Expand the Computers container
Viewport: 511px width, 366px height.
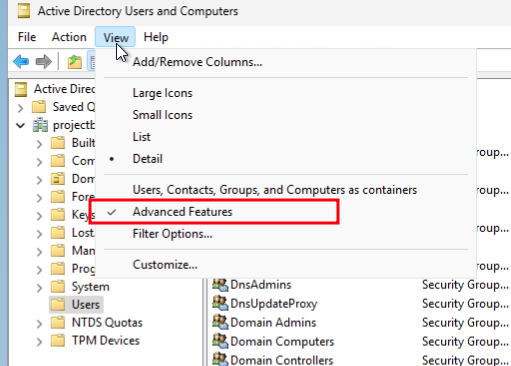pyautogui.click(x=39, y=162)
